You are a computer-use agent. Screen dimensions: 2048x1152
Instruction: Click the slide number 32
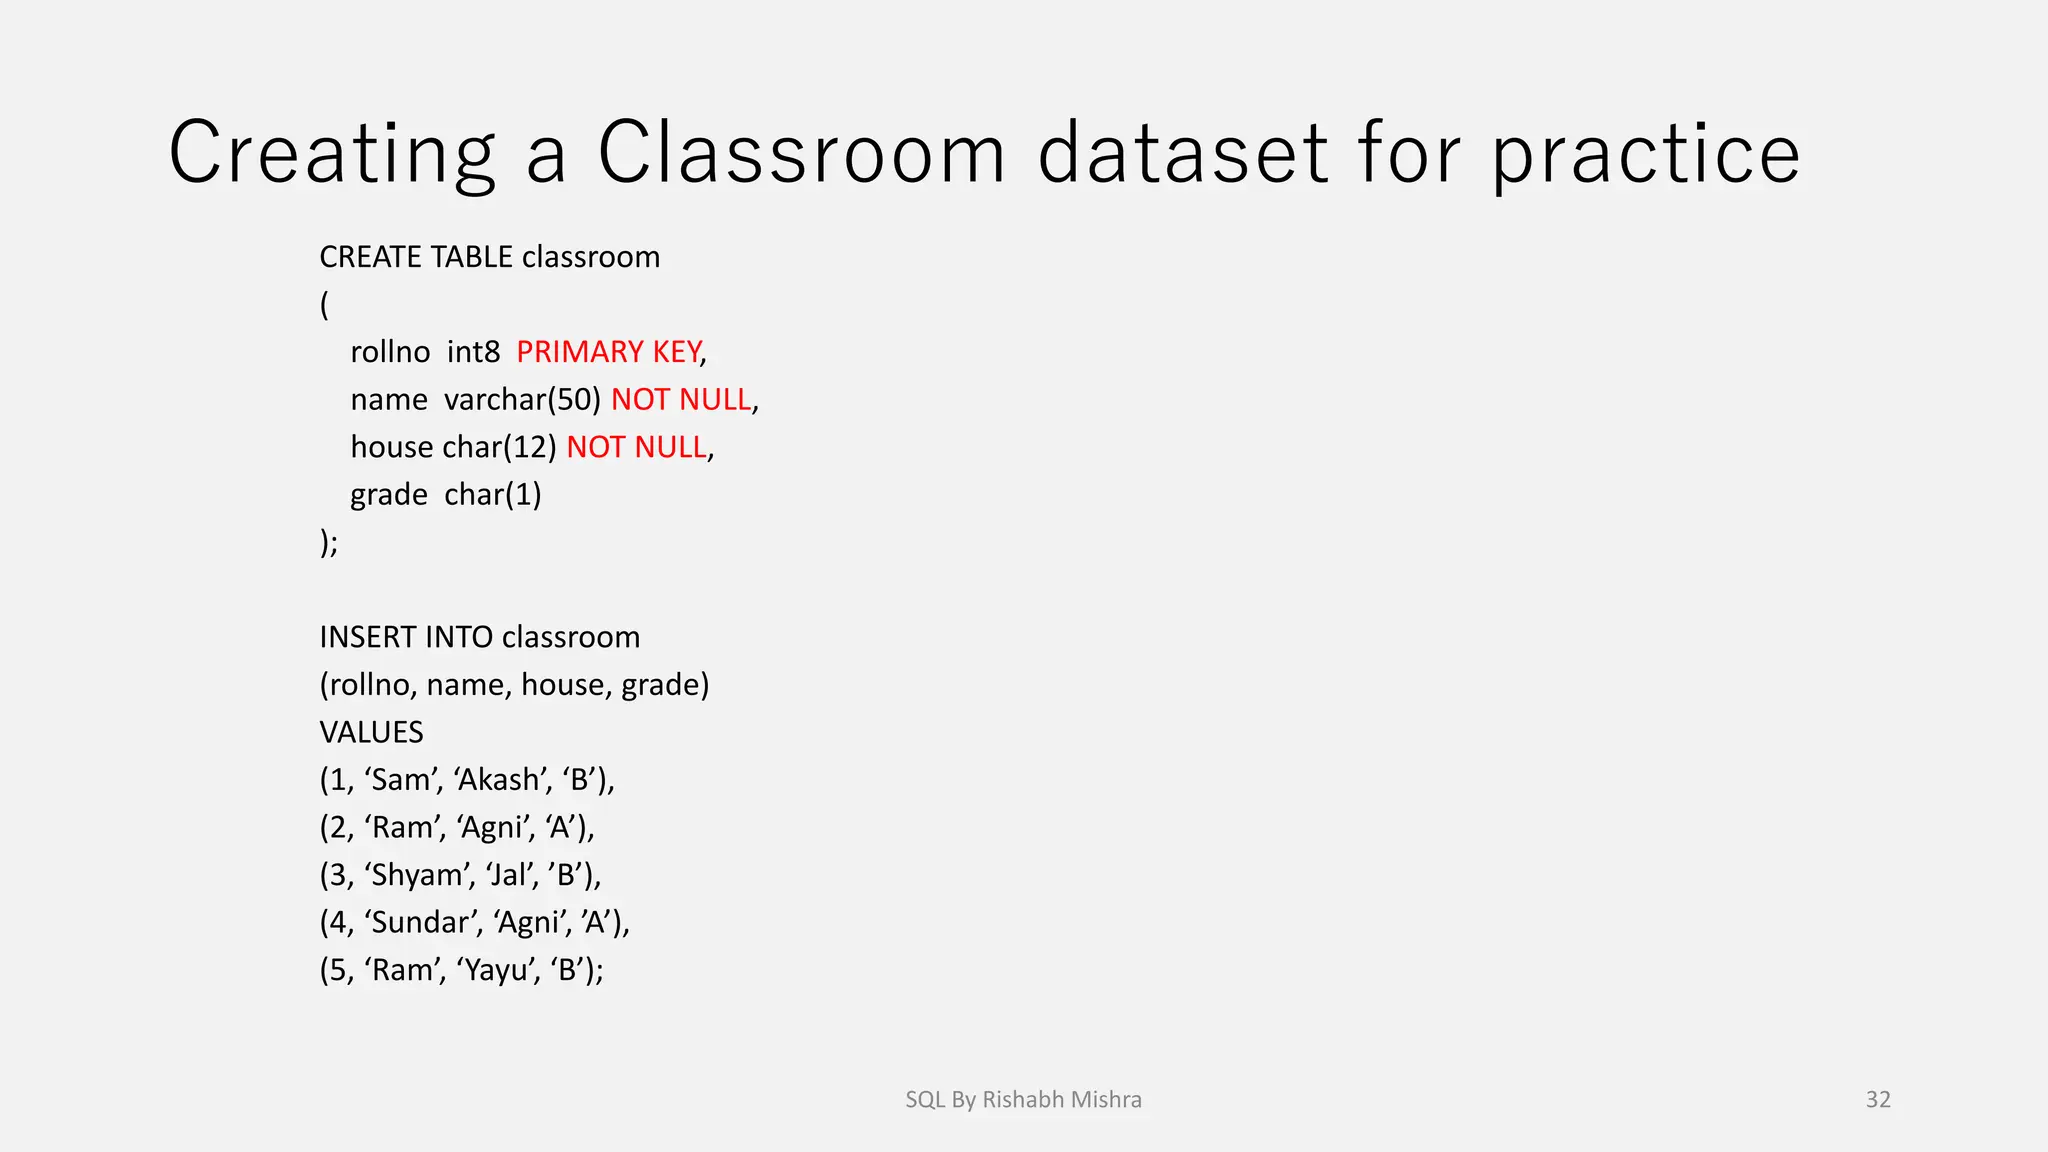(x=1878, y=1099)
